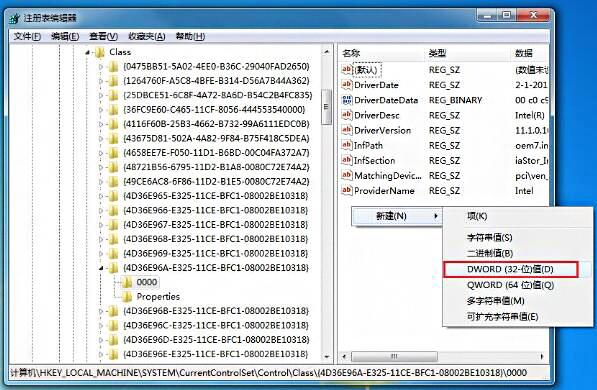Viewport: 597px width, 390px height.
Task: Choose DWORD (32-位)值(D) from the submenu
Action: coord(511,269)
